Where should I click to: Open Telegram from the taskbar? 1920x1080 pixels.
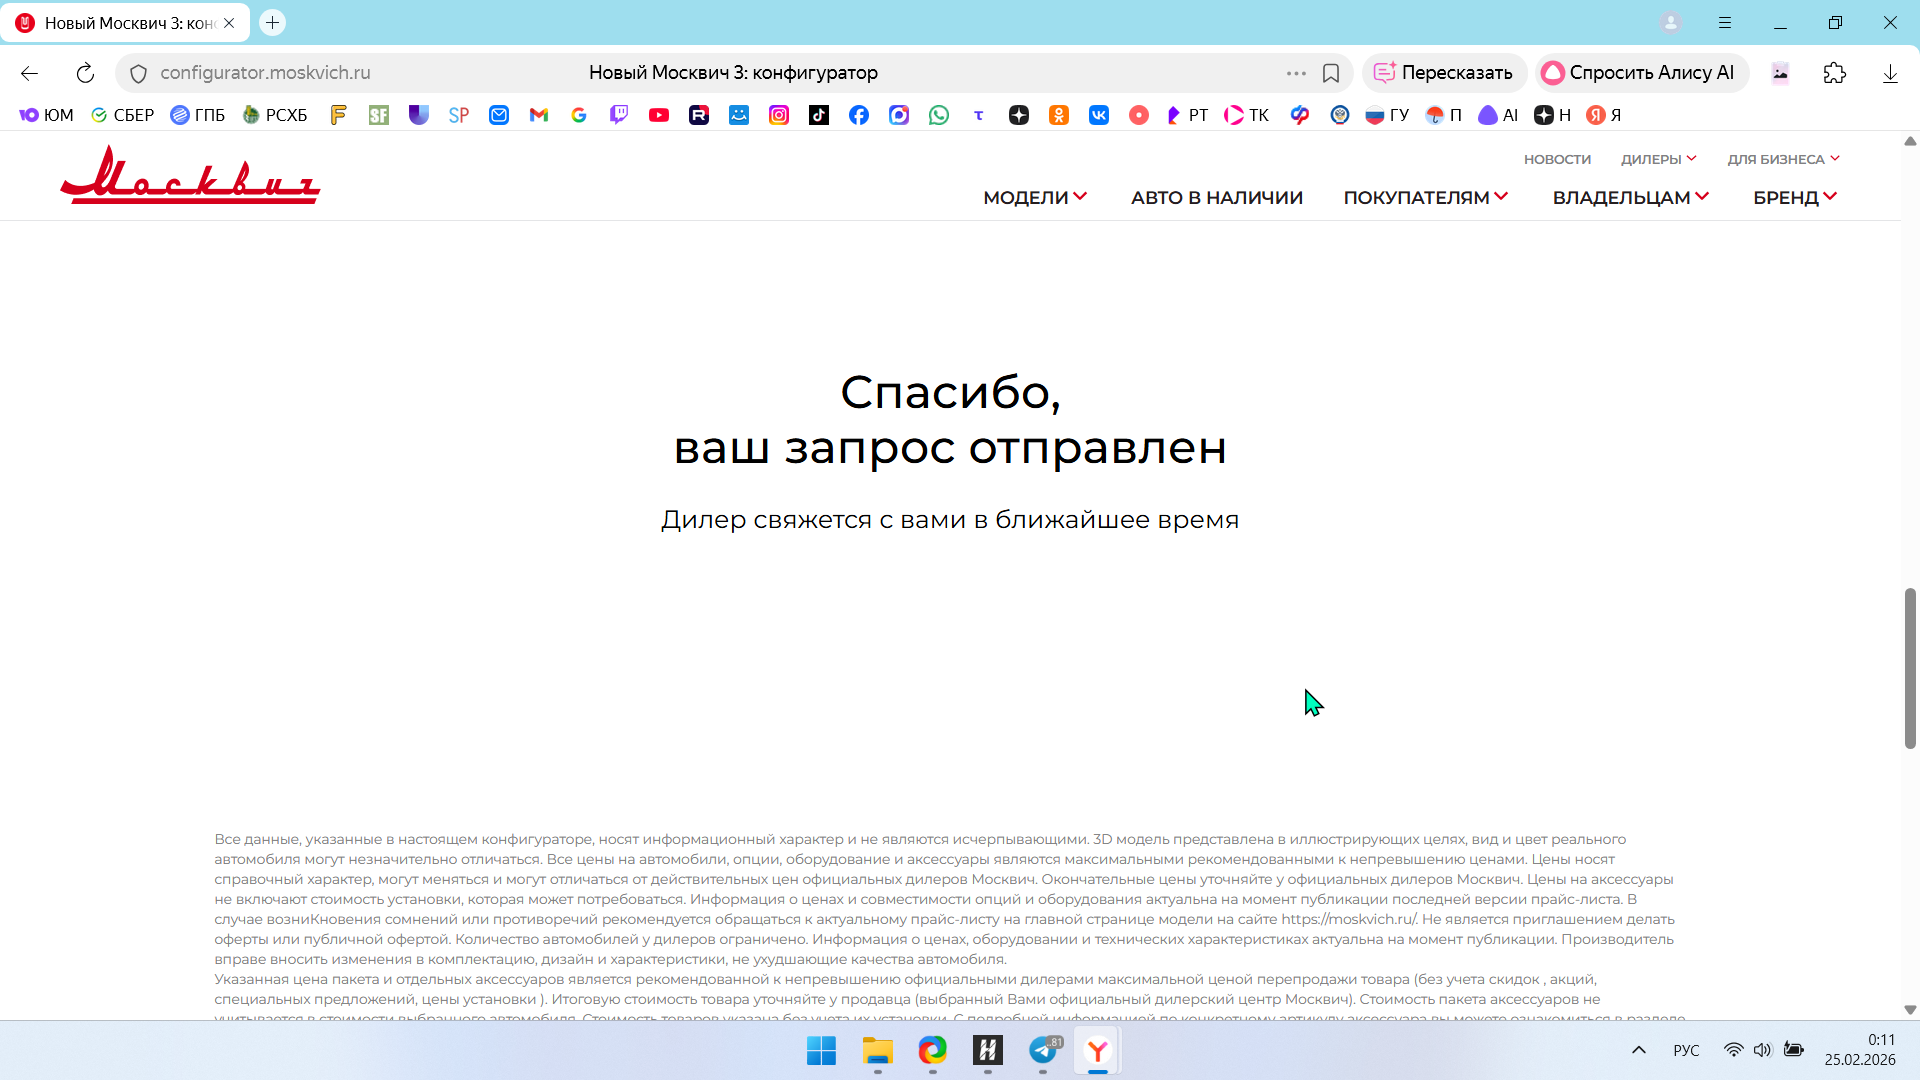click(1043, 1050)
